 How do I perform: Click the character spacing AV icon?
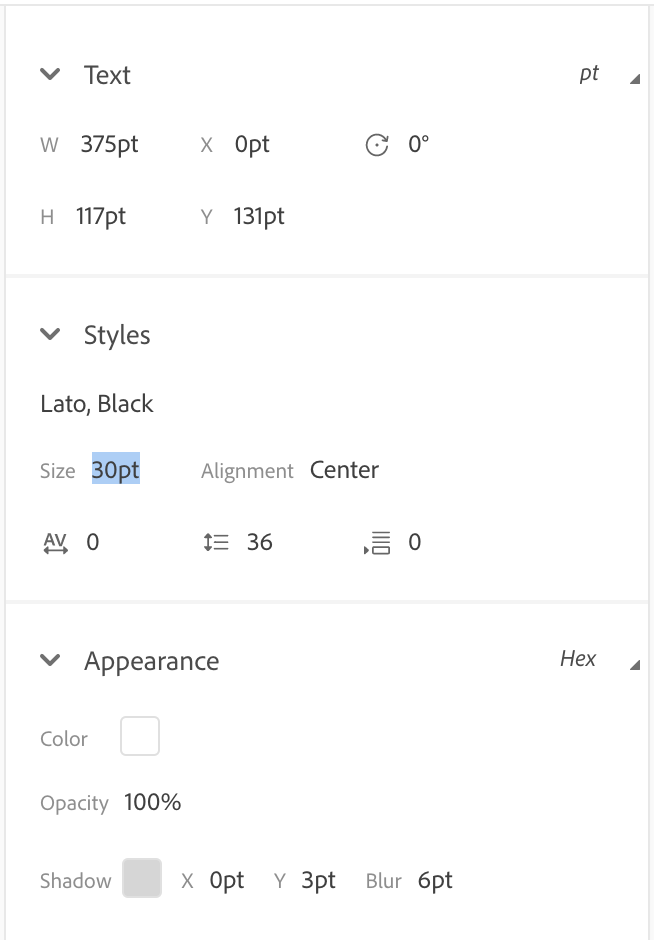[56, 543]
